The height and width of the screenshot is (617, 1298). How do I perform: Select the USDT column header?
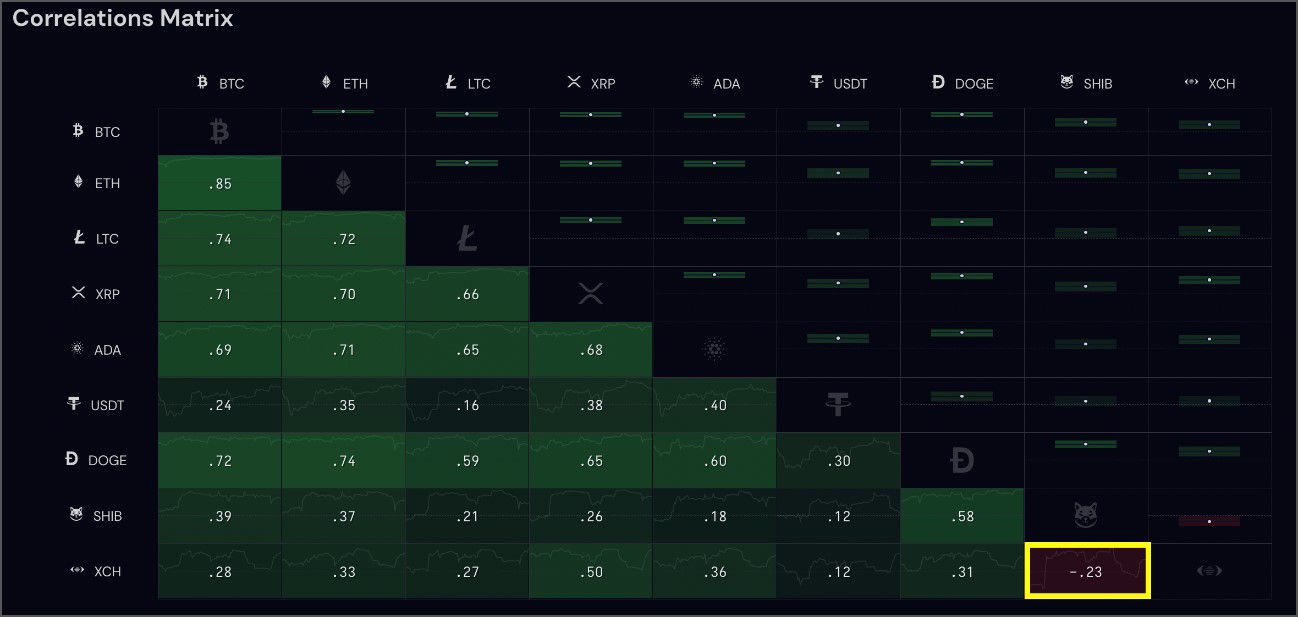(x=838, y=83)
